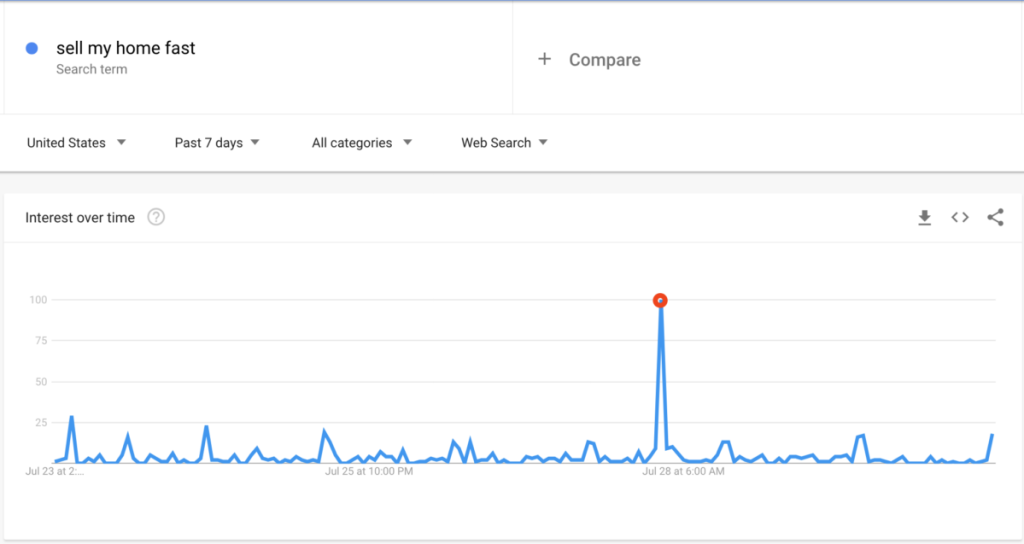
Task: Click the embed code icon
Action: point(960,218)
